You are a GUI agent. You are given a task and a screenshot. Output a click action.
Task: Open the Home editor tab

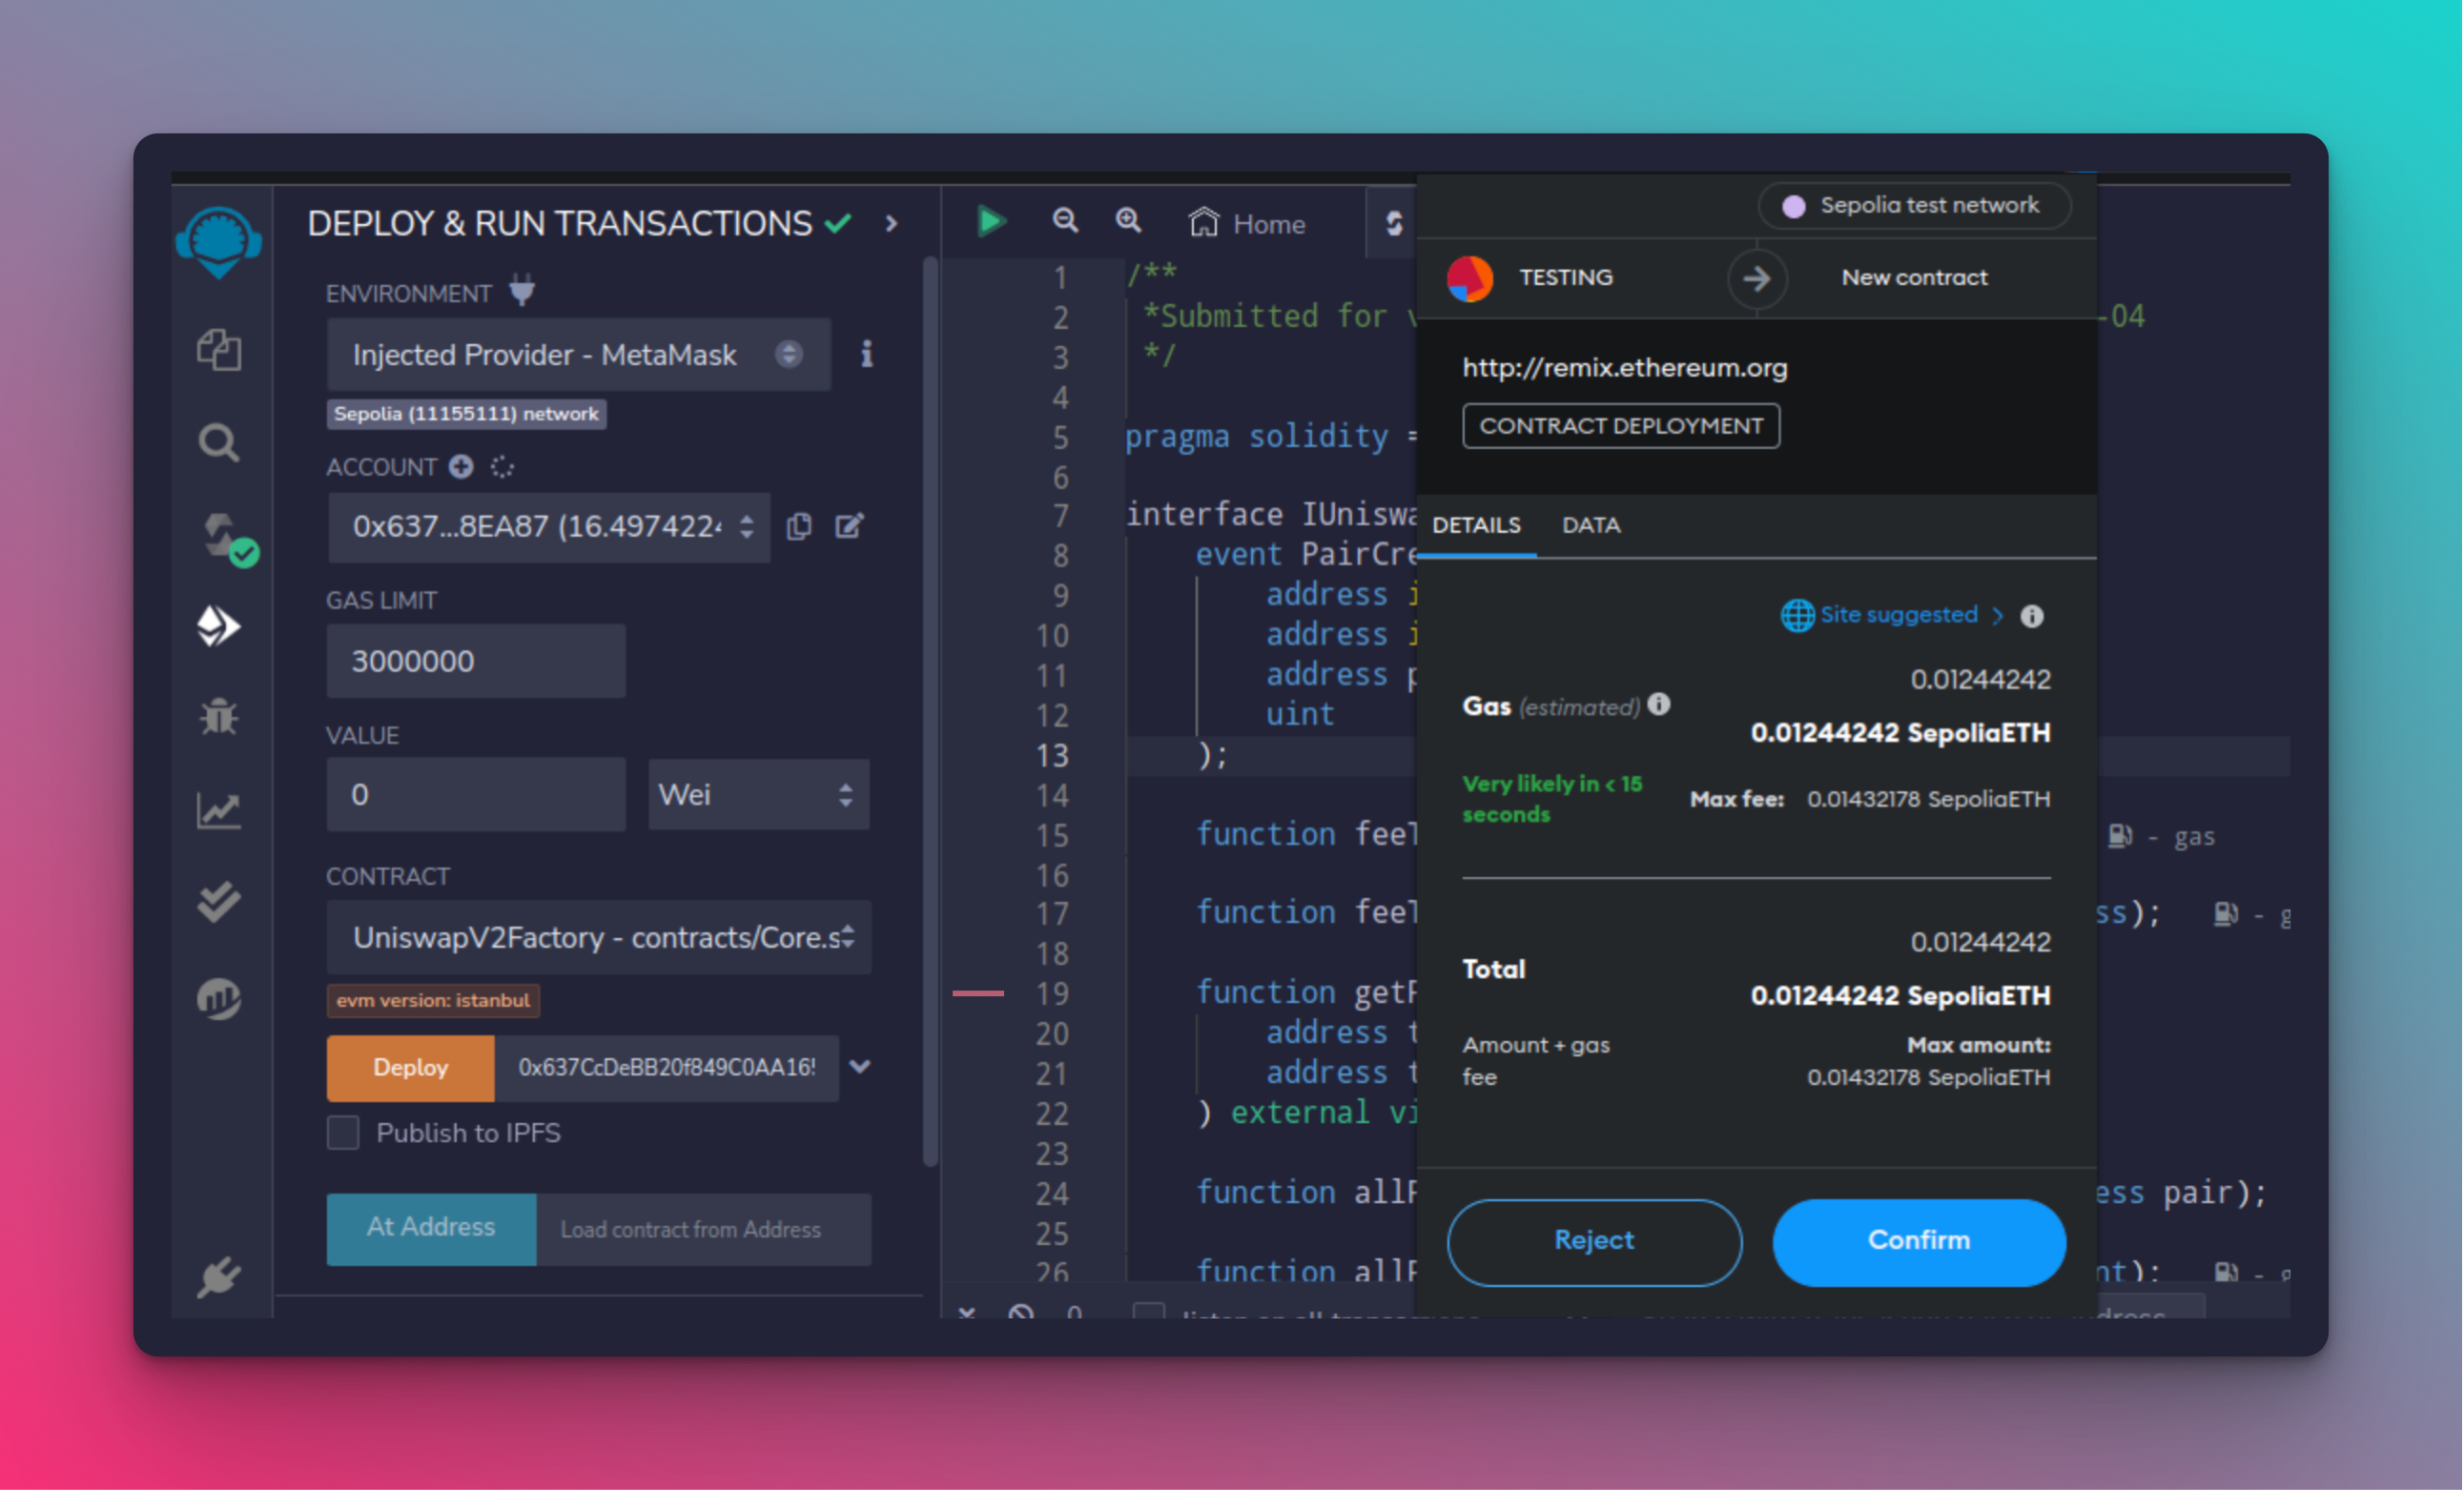[x=1247, y=223]
